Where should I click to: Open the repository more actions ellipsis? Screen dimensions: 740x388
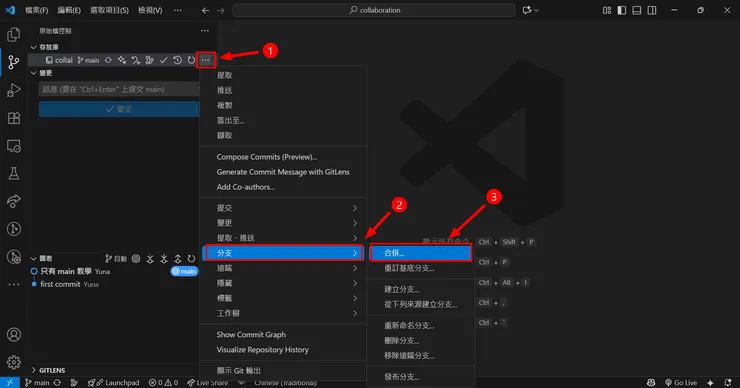(206, 60)
